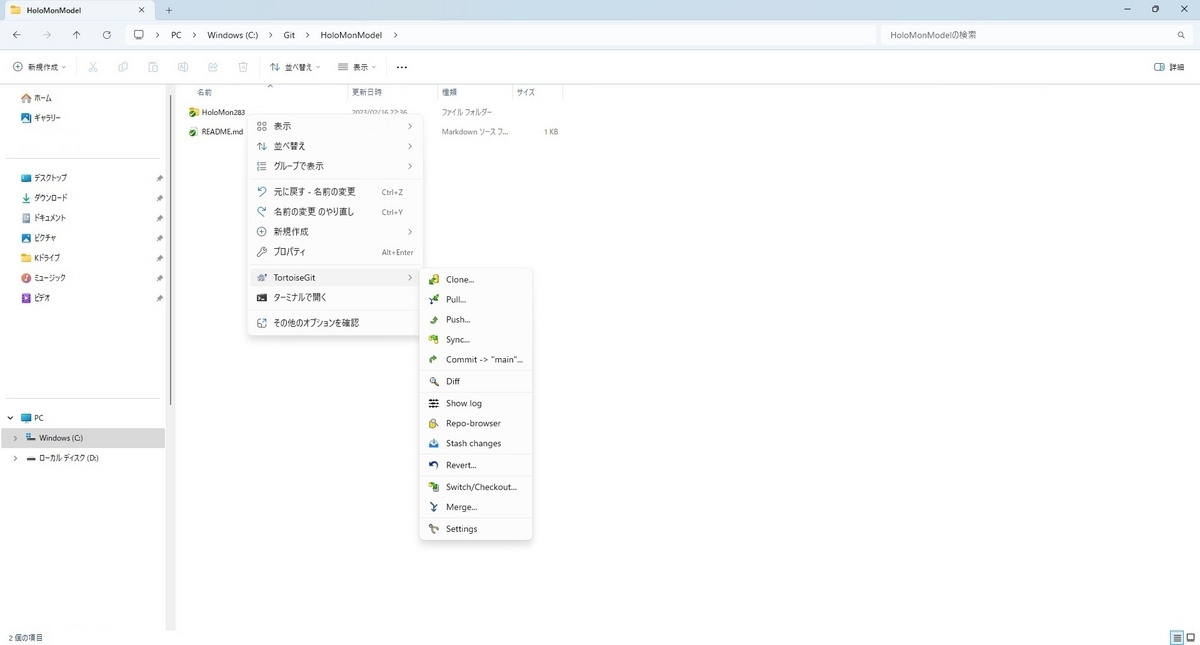Screen dimensions: 1200x645
Task: Start a Push from the TortoiseGit submenu
Action: [456, 319]
